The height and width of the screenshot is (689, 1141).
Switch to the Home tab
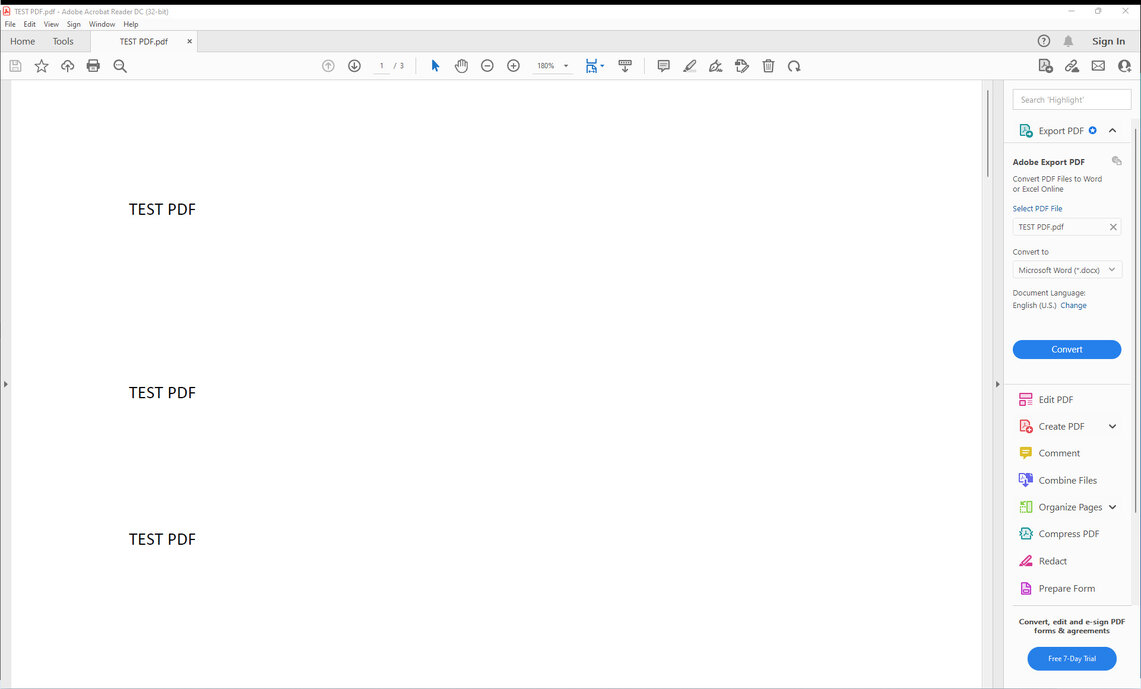tap(23, 41)
